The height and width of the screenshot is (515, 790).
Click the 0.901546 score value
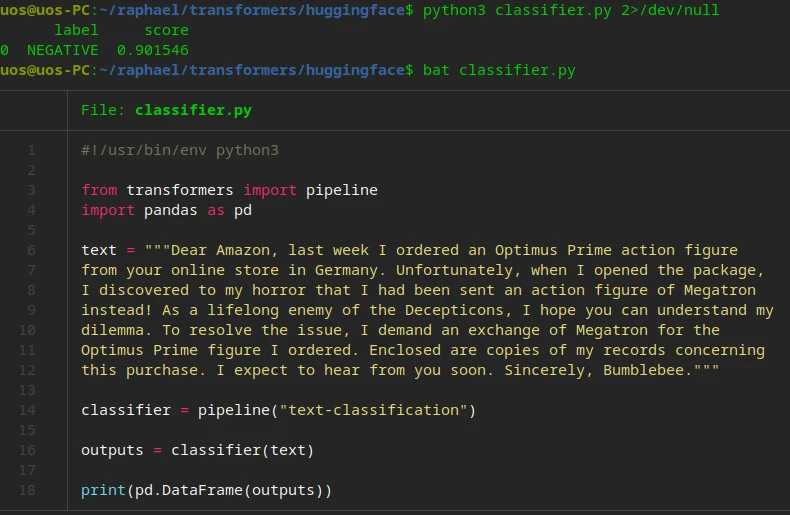tap(153, 50)
